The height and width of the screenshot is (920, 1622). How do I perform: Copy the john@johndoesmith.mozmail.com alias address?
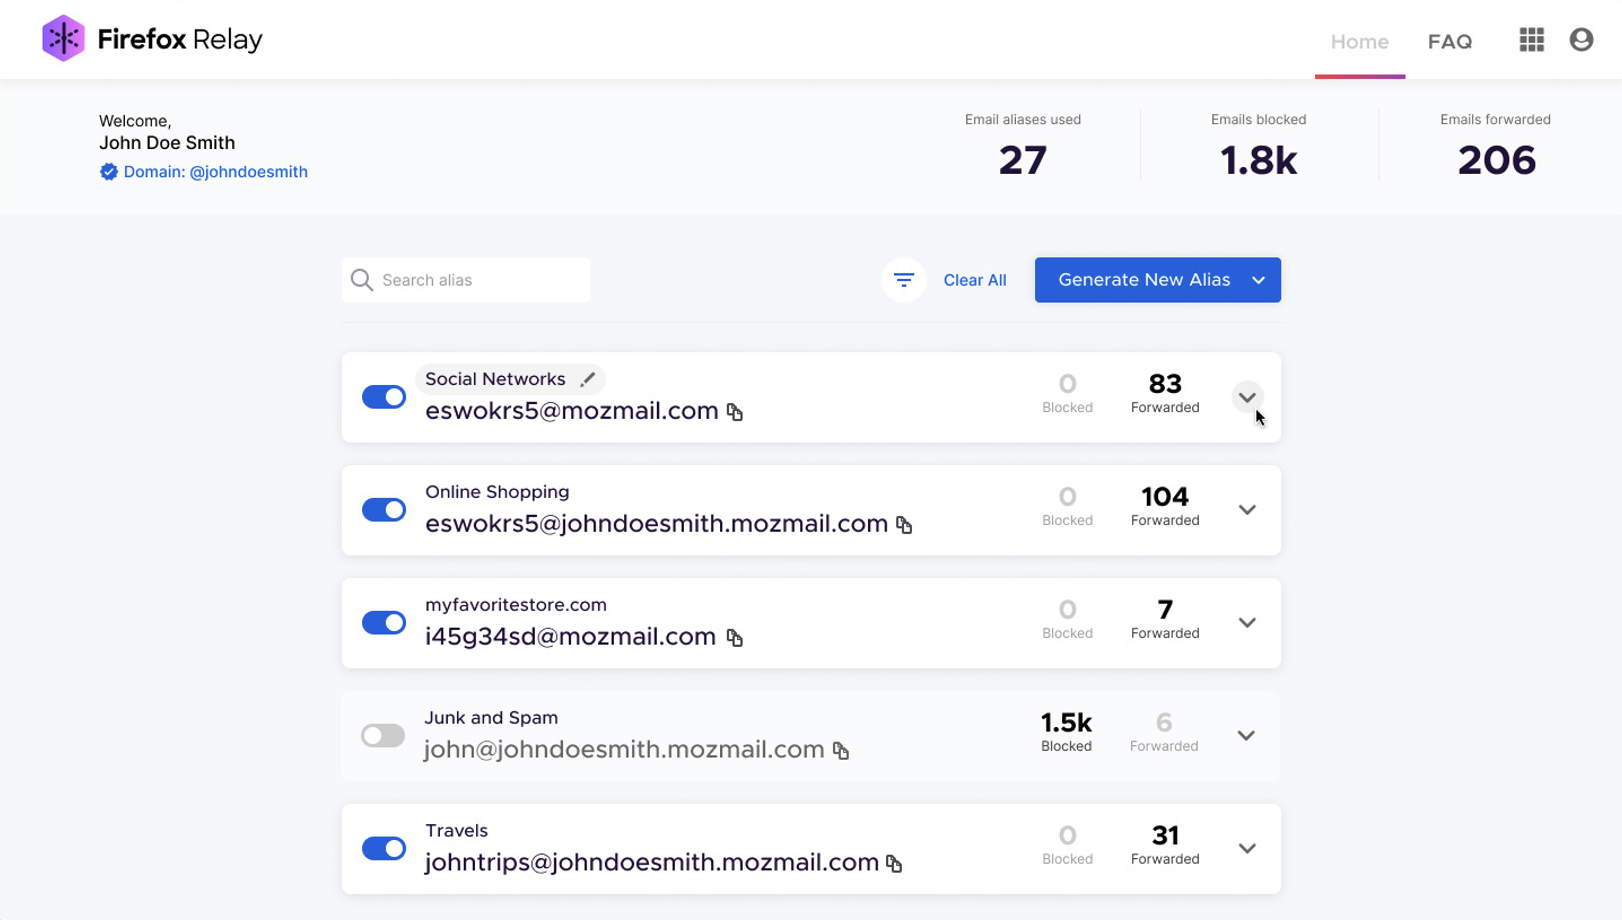841,751
